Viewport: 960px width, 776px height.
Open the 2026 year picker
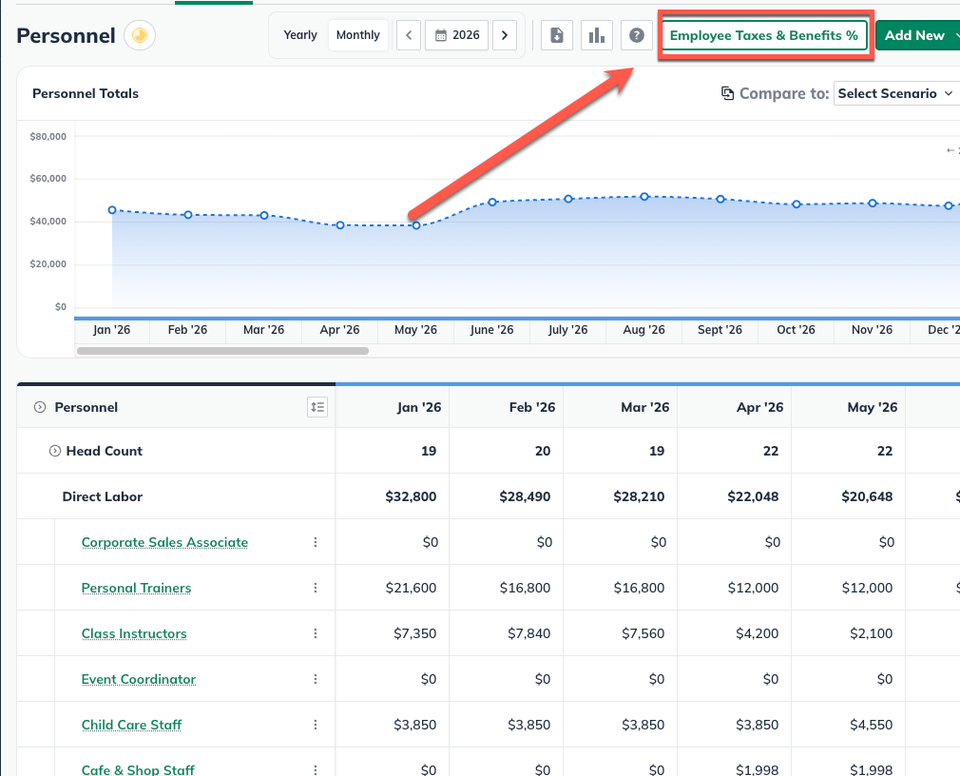tap(457, 36)
